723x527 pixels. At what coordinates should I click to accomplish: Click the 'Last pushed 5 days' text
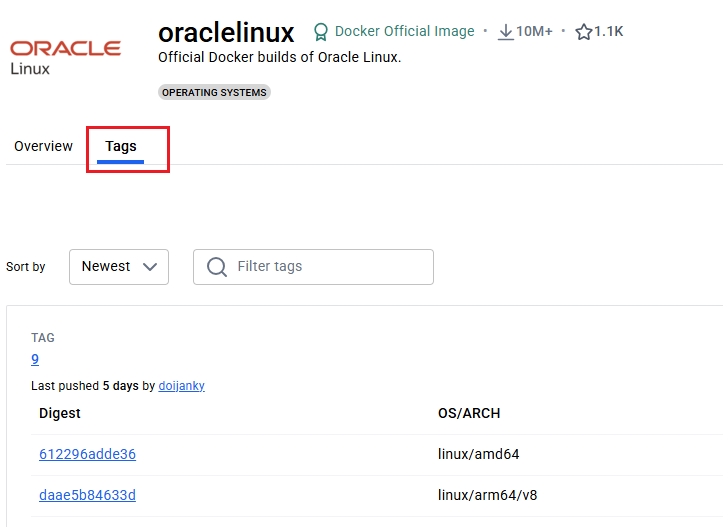[x=85, y=385]
